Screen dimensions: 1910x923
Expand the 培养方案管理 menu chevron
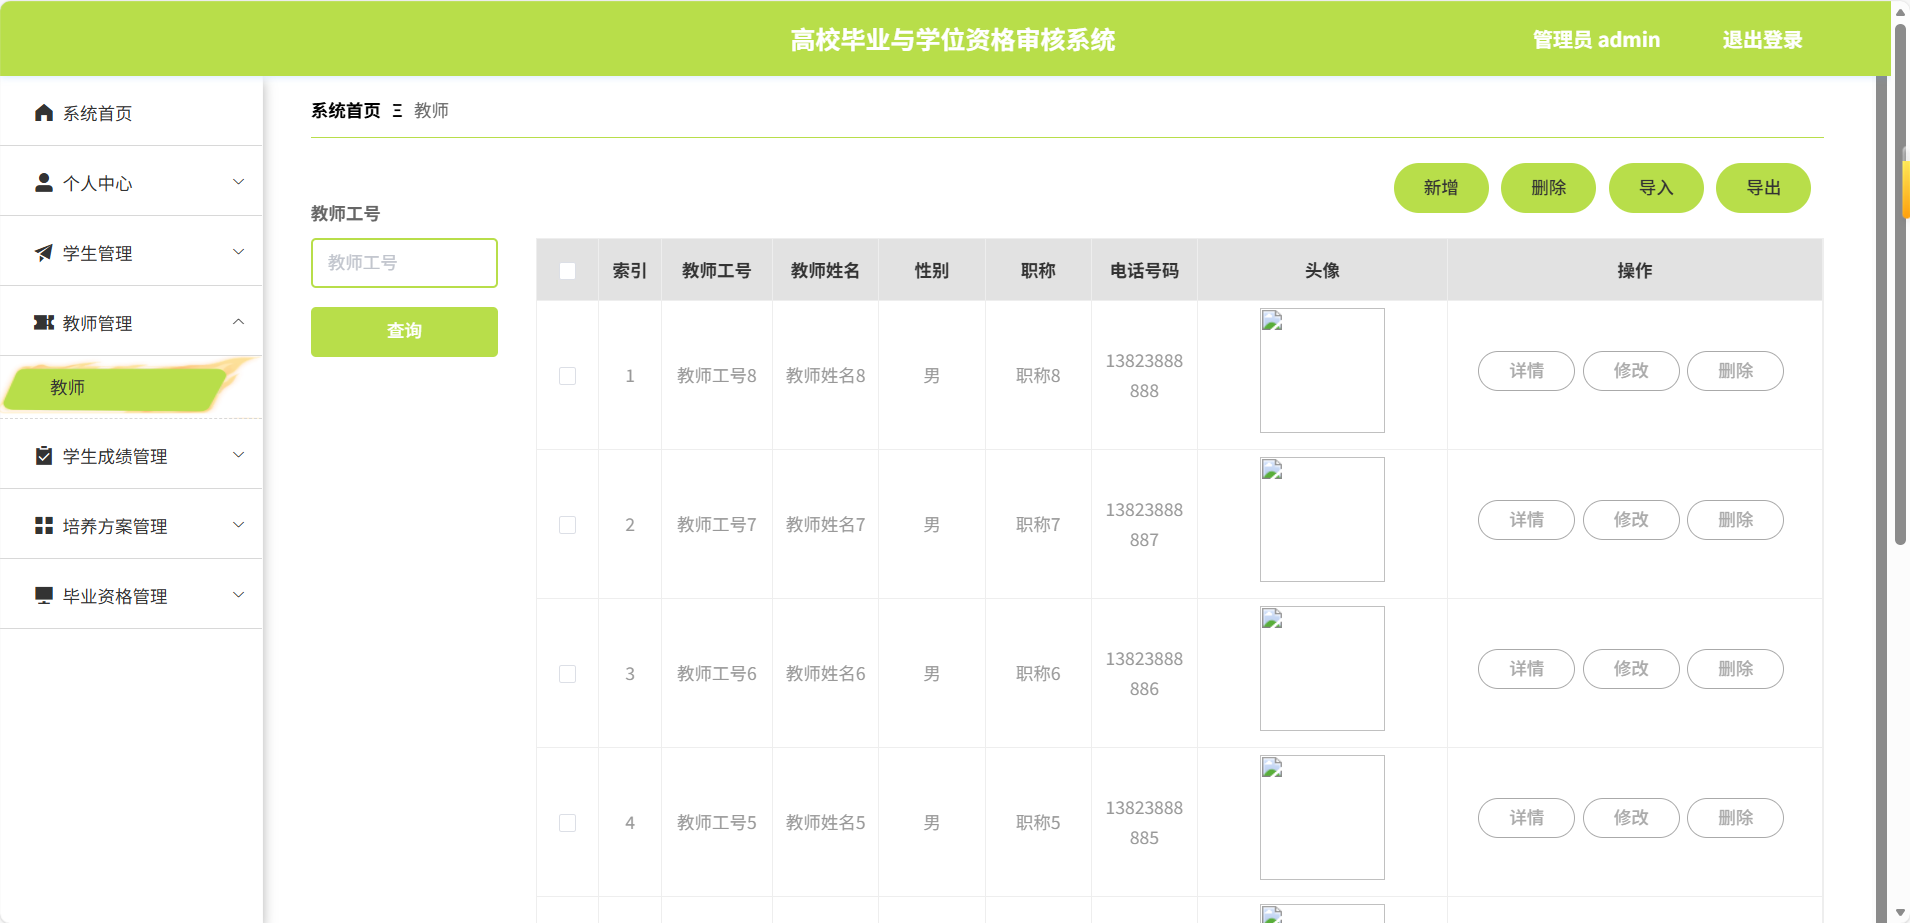pos(239,525)
